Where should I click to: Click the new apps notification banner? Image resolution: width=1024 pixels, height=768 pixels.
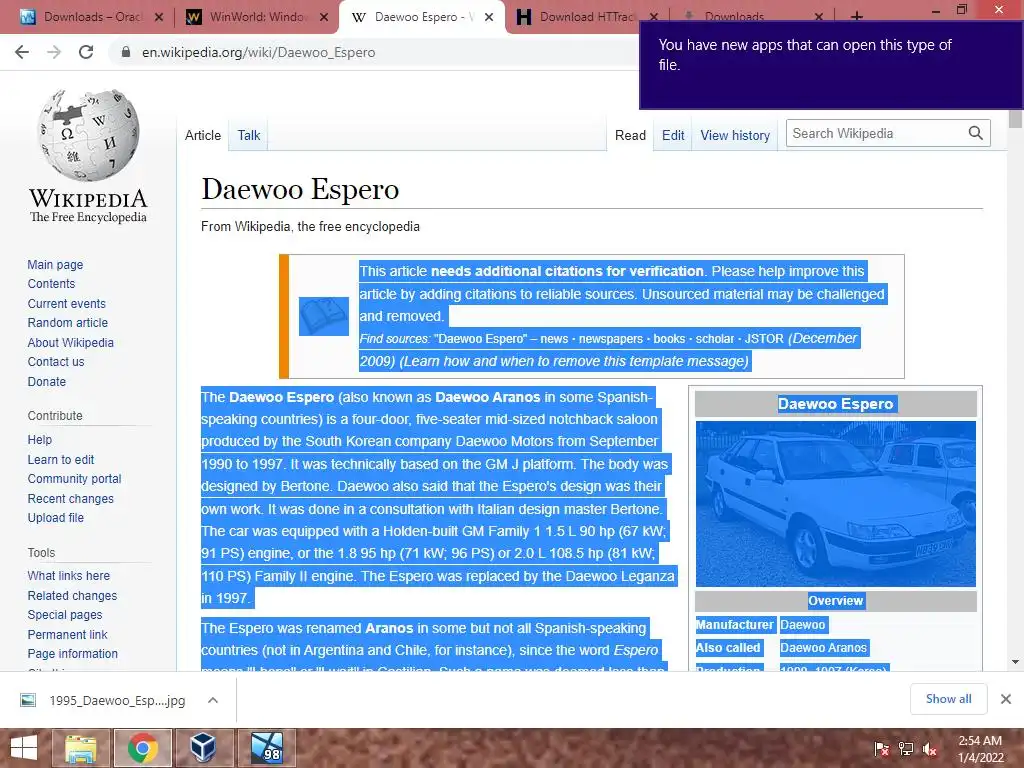click(x=831, y=65)
